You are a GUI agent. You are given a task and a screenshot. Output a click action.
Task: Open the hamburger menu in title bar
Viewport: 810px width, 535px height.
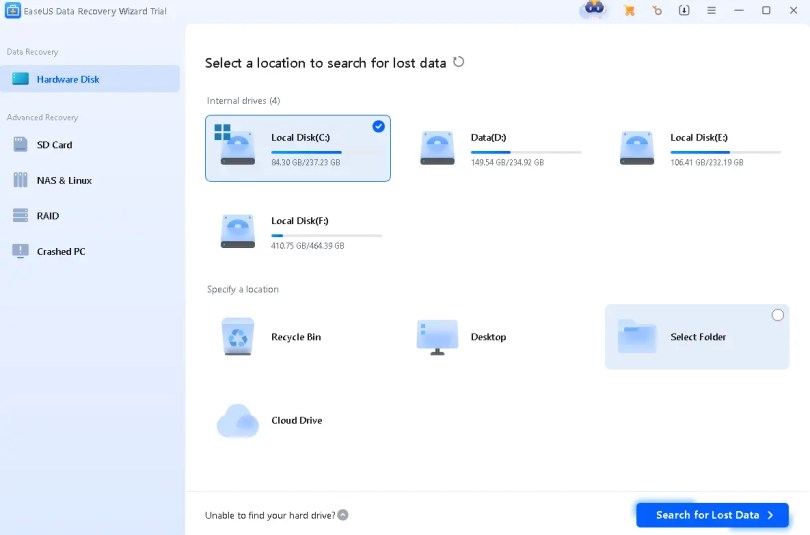pyautogui.click(x=711, y=10)
